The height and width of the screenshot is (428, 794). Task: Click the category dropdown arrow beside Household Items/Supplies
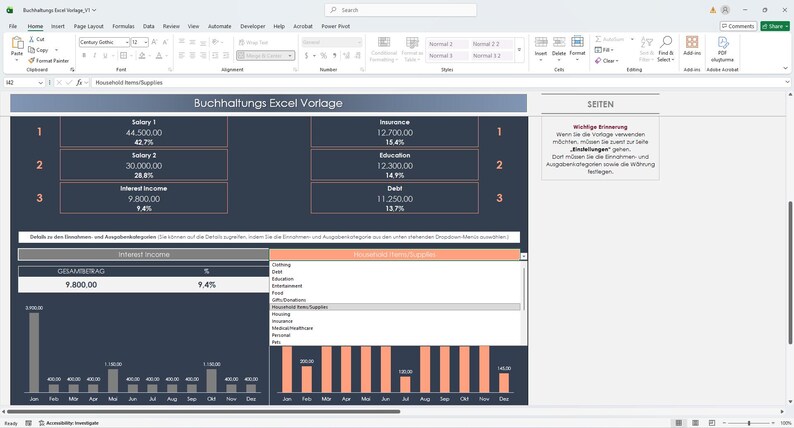pos(524,256)
